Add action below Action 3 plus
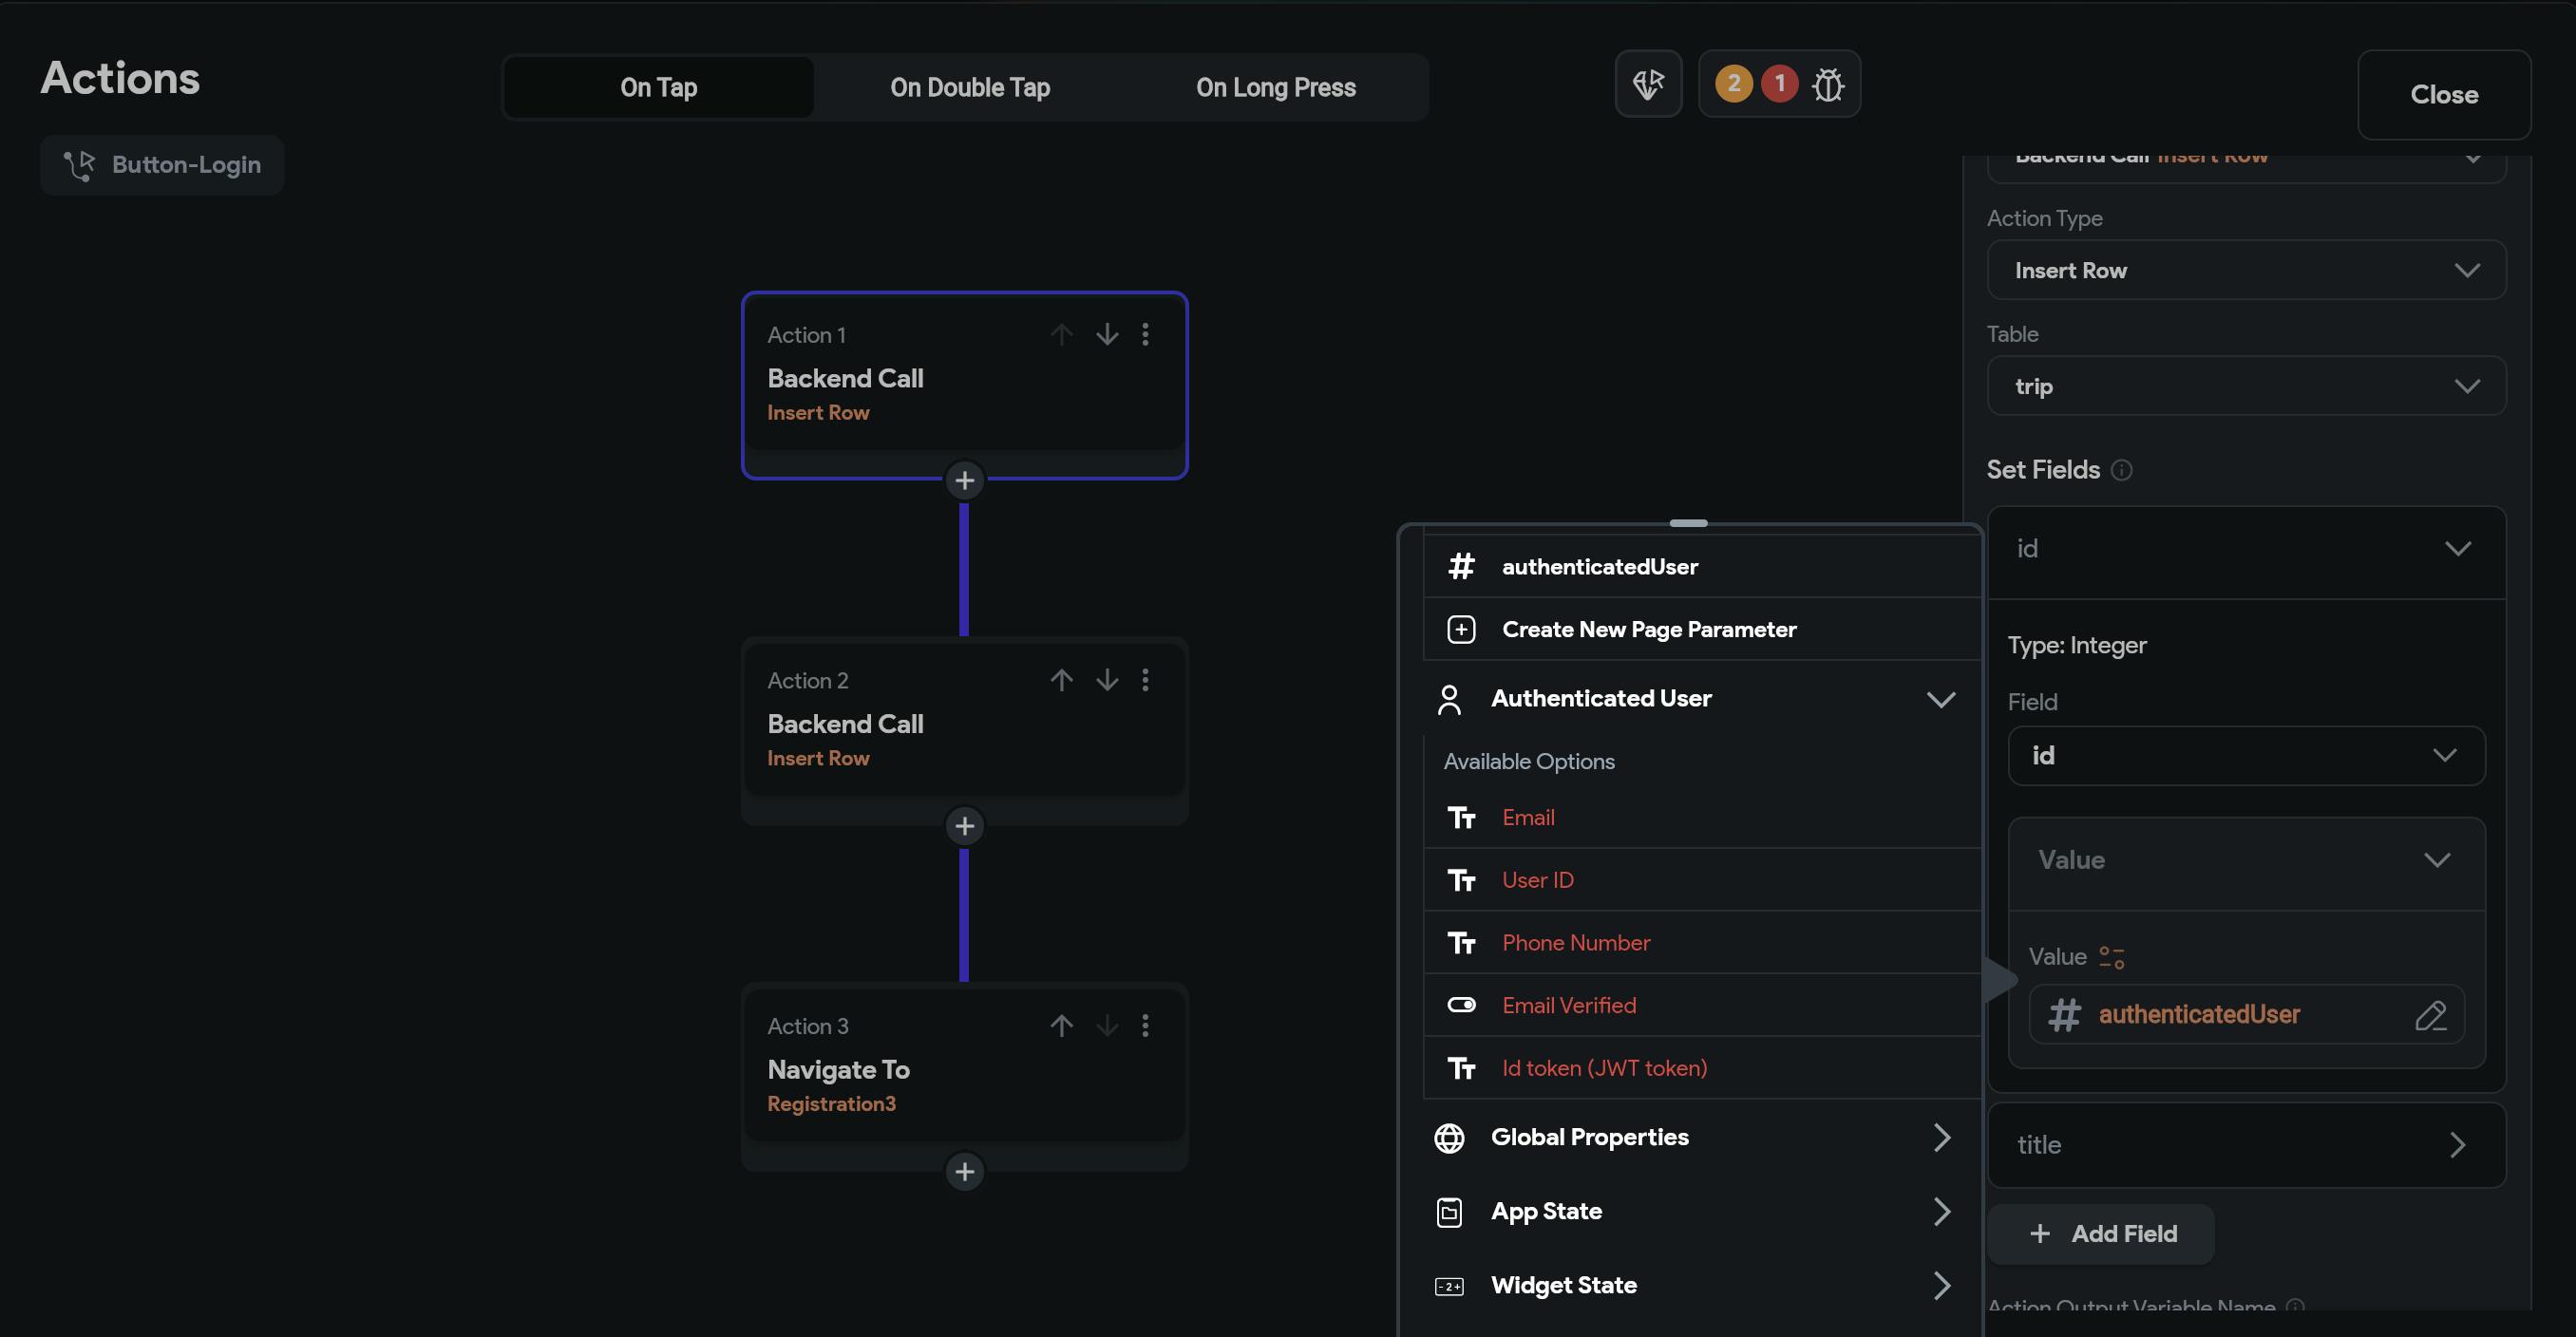The width and height of the screenshot is (2576, 1337). (964, 1171)
